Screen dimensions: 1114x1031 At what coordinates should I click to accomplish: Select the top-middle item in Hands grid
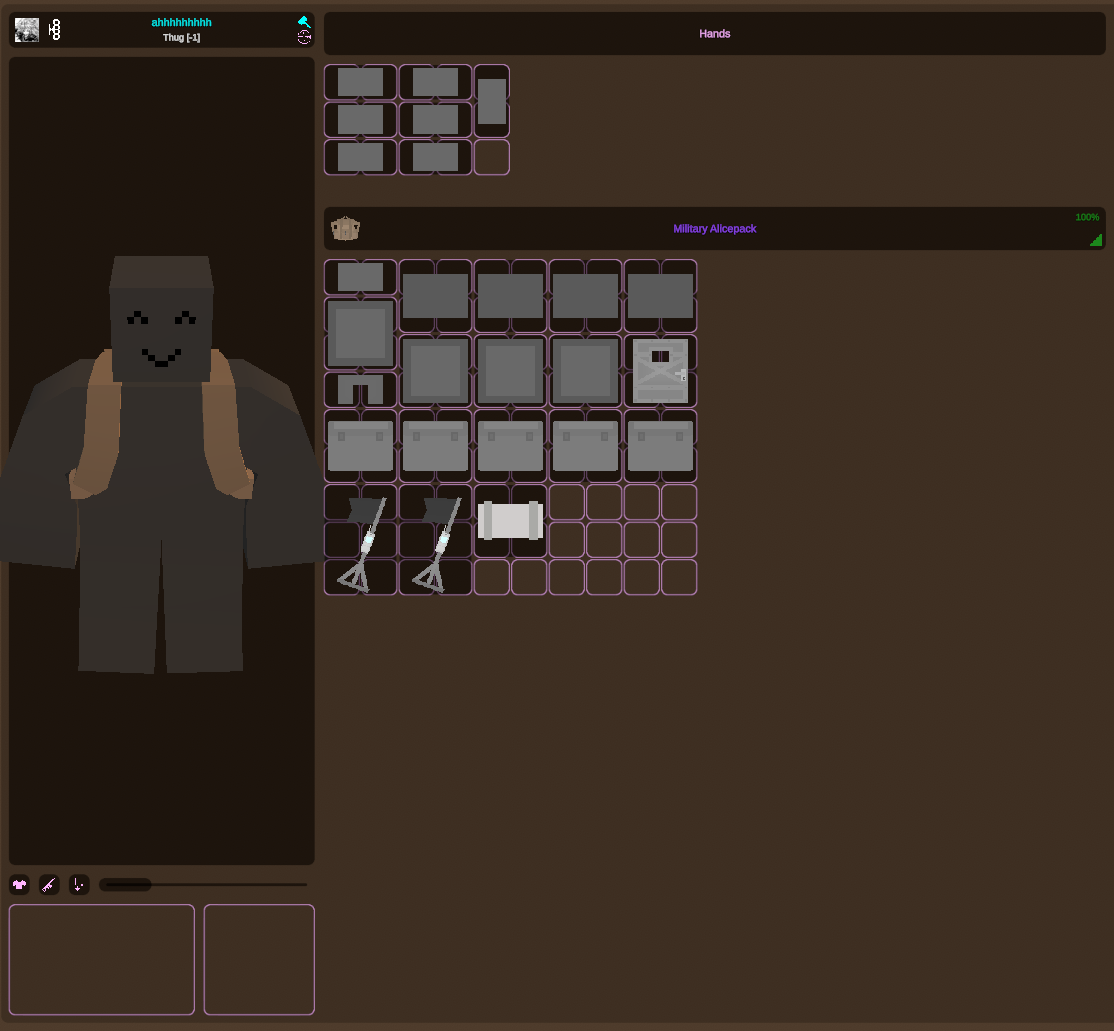[x=436, y=82]
